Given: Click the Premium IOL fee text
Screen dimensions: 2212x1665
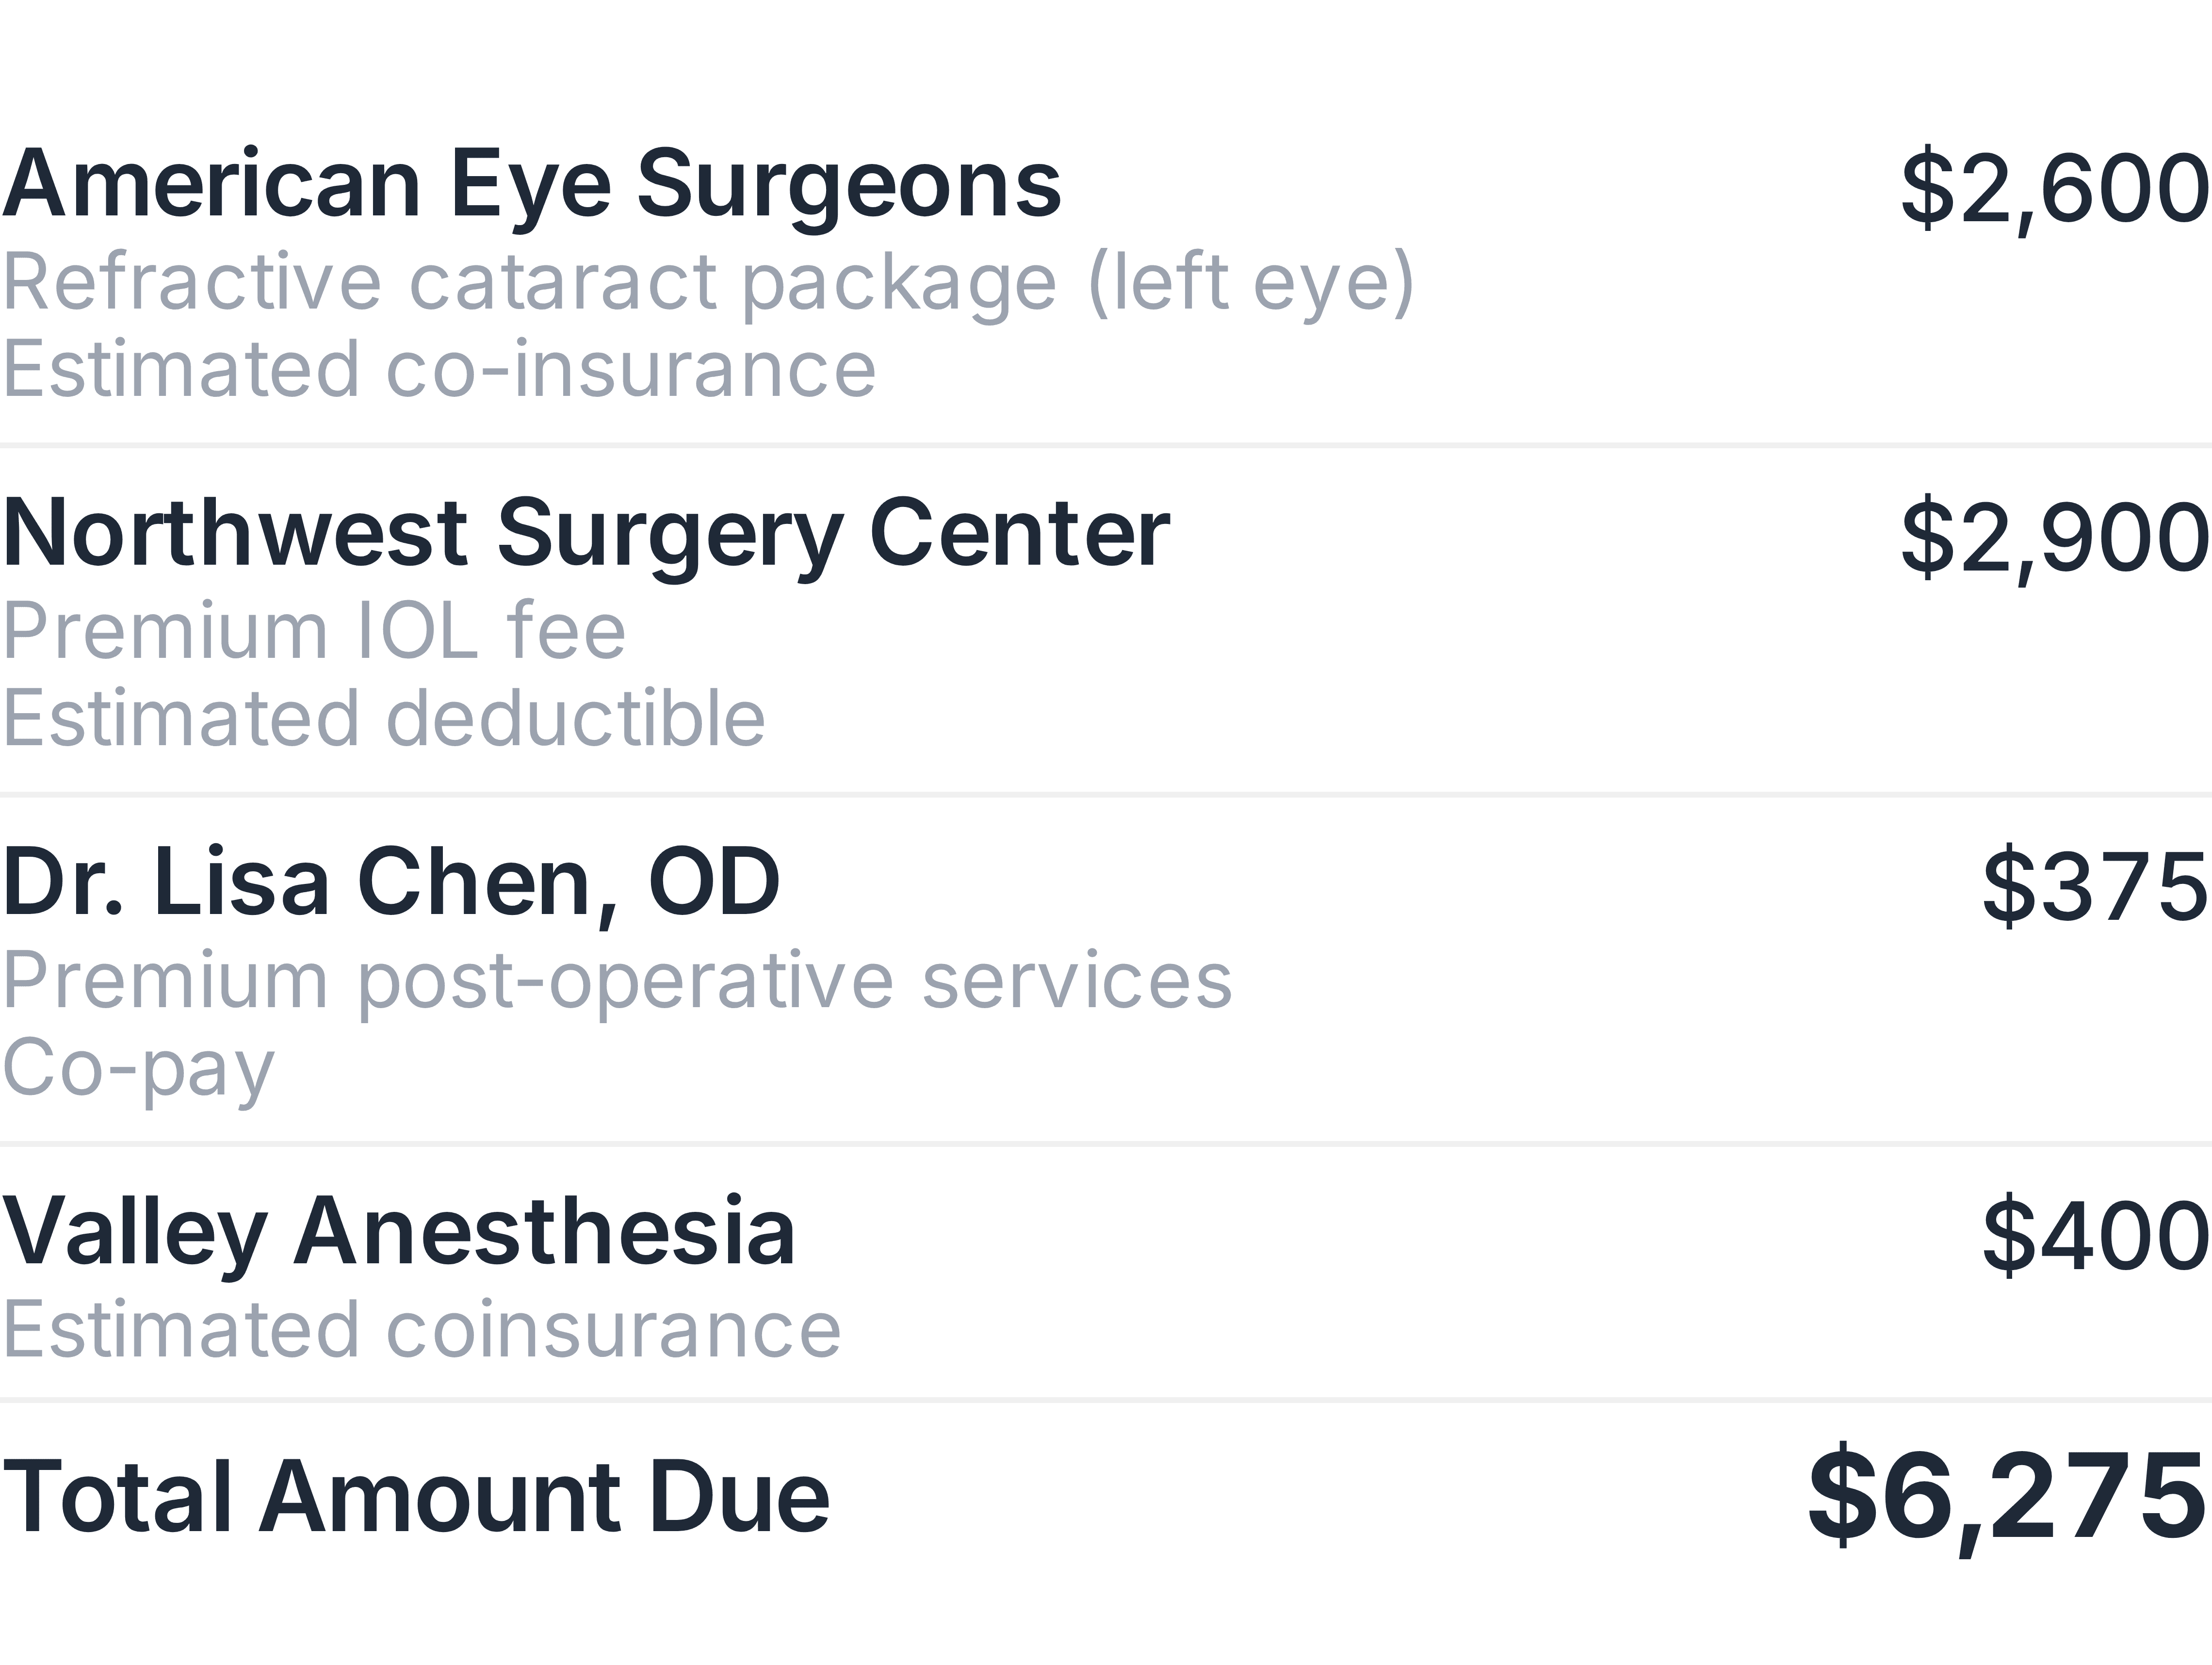Looking at the screenshot, I should click(x=313, y=631).
